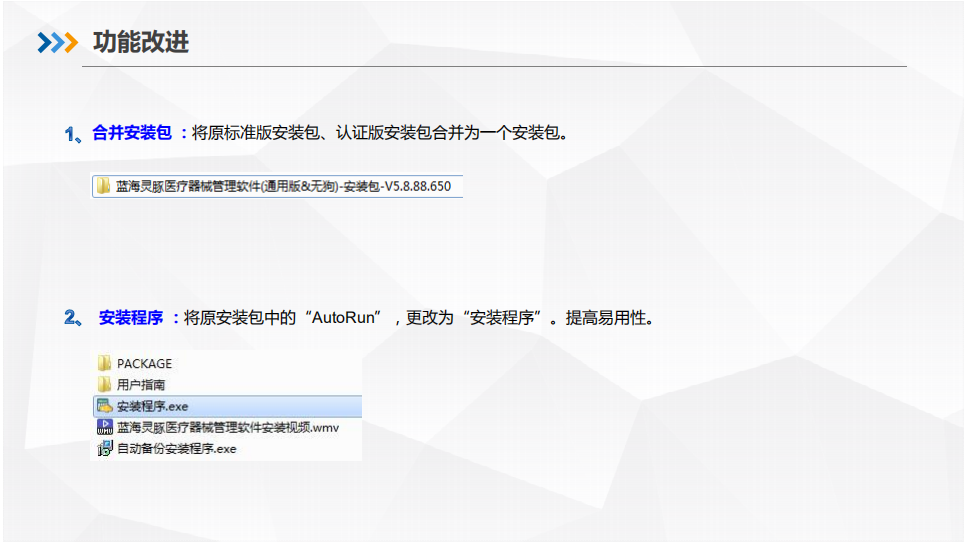Click the .wmv video file icon
This screenshot has width=968, height=545.
point(104,427)
